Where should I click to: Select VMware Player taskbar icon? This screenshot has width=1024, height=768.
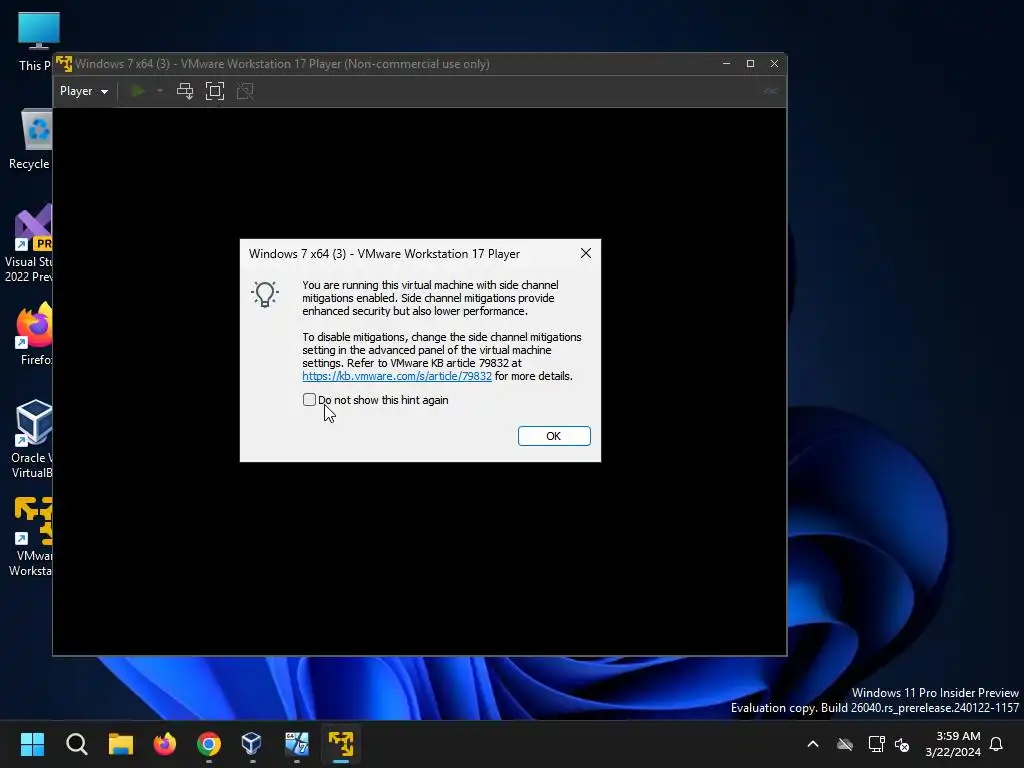click(341, 744)
